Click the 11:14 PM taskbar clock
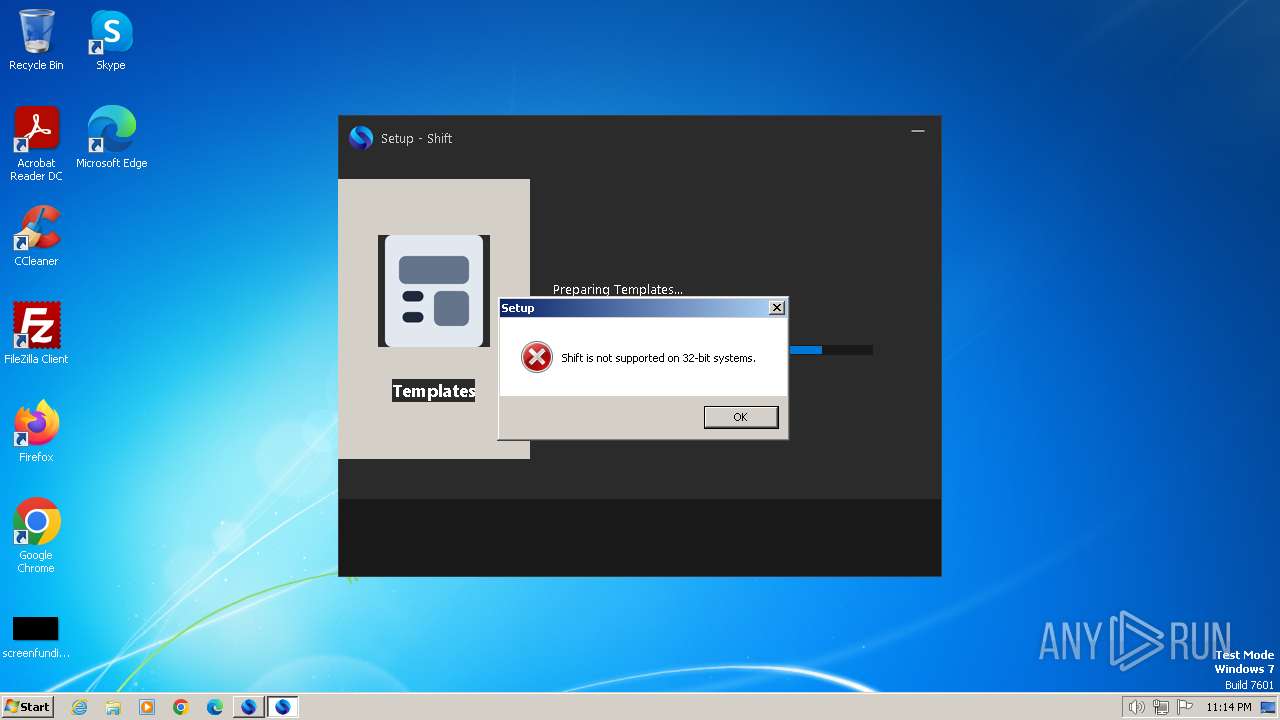 point(1228,707)
